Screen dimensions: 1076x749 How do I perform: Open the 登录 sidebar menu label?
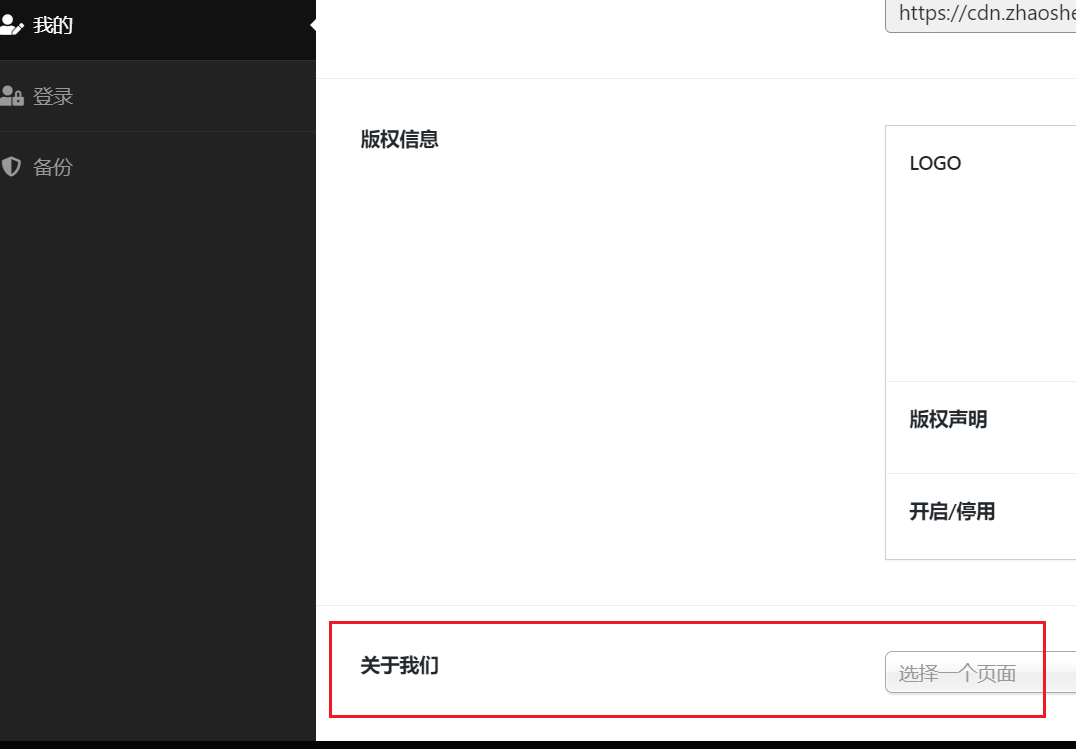tap(53, 96)
